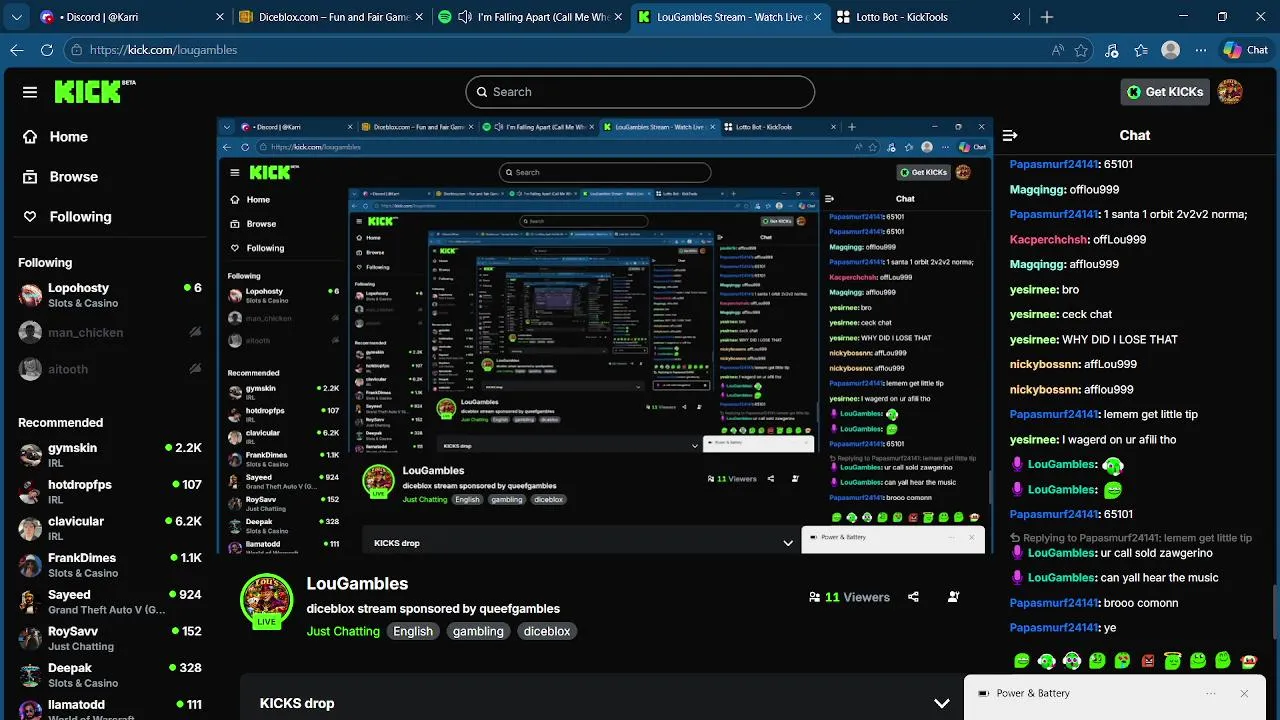Open the Copilot Chat button in toolbar
The image size is (1280, 720).
[1245, 50]
